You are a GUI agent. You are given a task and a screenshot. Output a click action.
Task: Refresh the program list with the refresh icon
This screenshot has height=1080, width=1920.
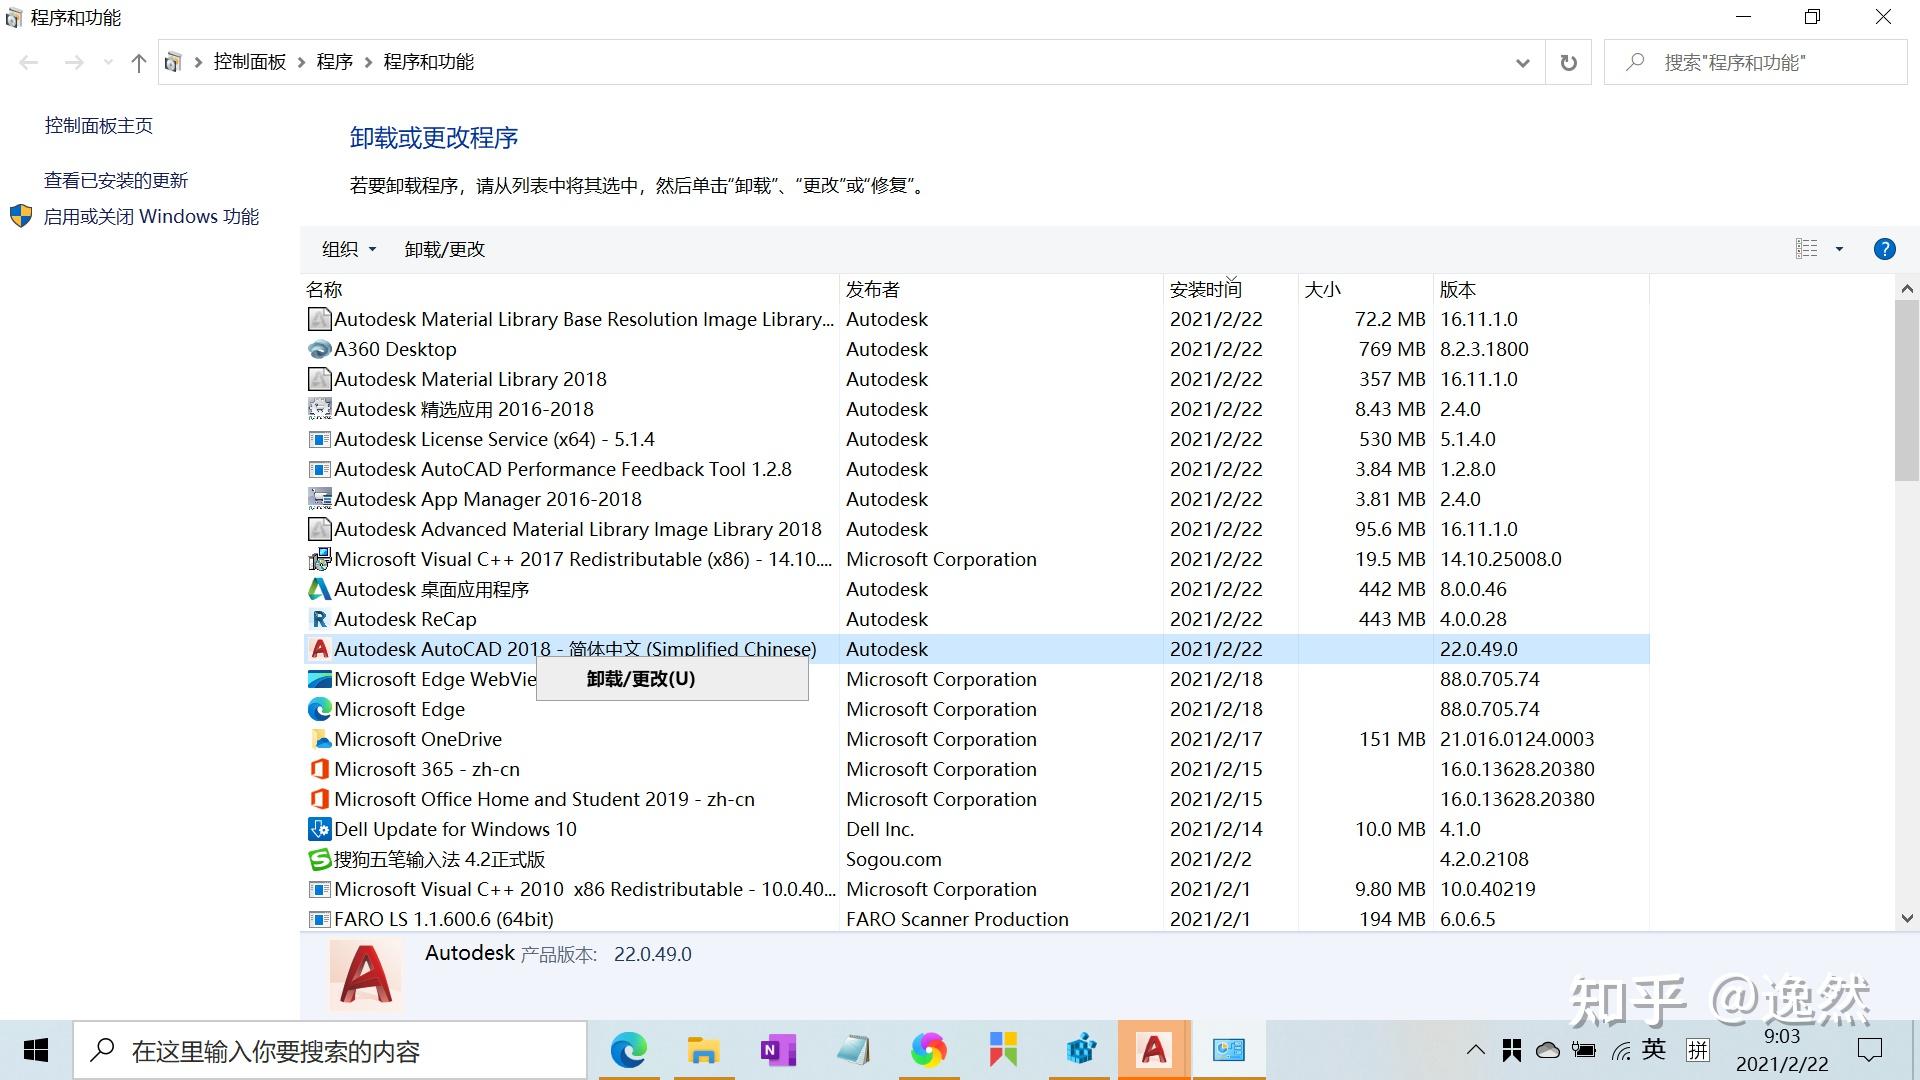[x=1568, y=62]
